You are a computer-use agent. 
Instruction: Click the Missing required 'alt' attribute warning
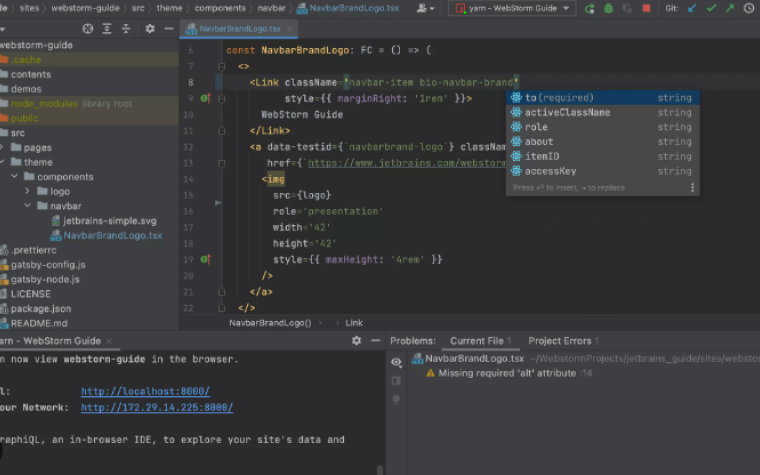[507, 373]
